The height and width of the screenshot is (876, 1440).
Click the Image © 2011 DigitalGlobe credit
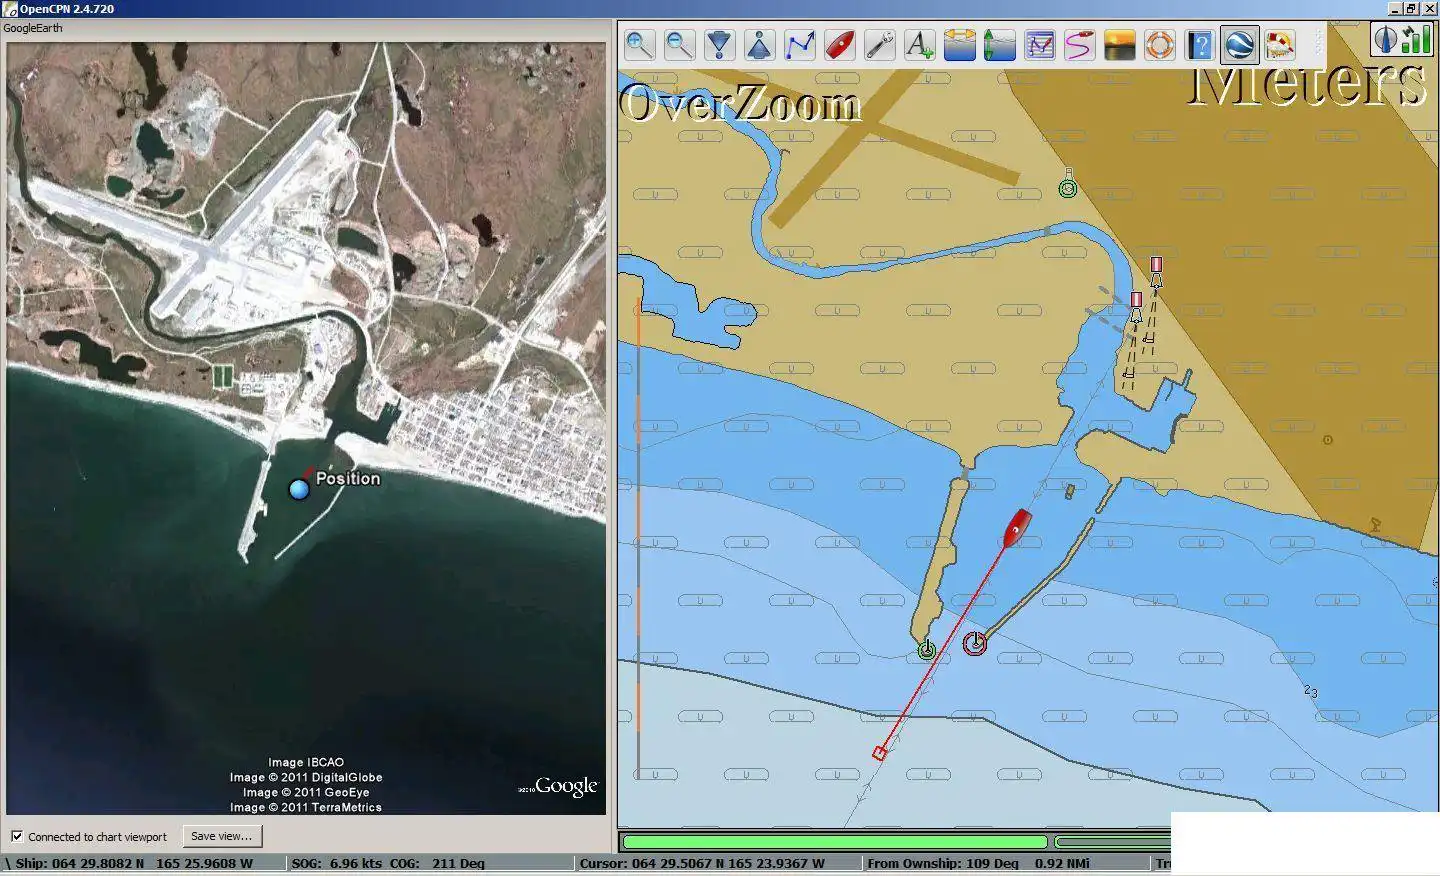[306, 777]
